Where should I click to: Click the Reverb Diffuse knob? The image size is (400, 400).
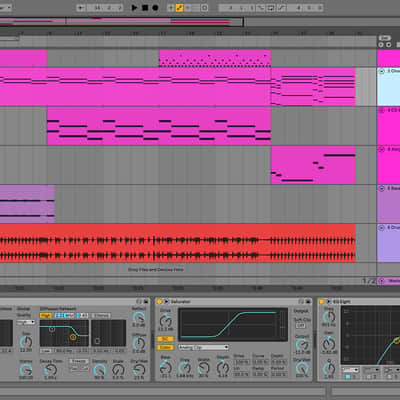tap(139, 343)
